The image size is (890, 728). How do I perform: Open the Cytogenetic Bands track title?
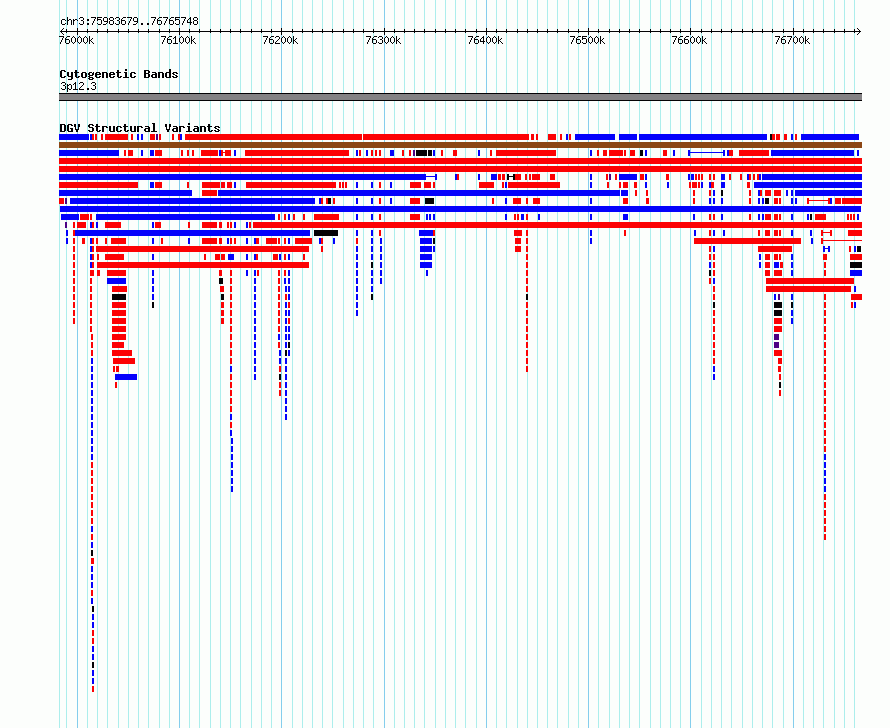[x=119, y=74]
